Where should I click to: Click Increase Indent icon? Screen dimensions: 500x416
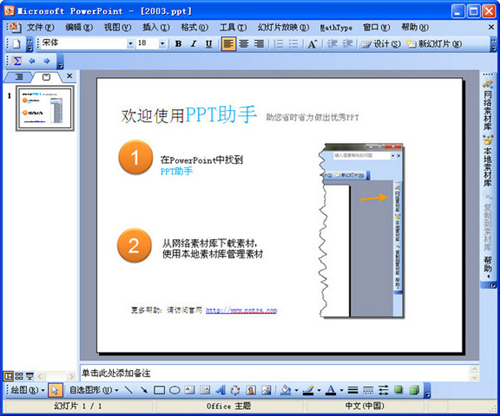348,44
